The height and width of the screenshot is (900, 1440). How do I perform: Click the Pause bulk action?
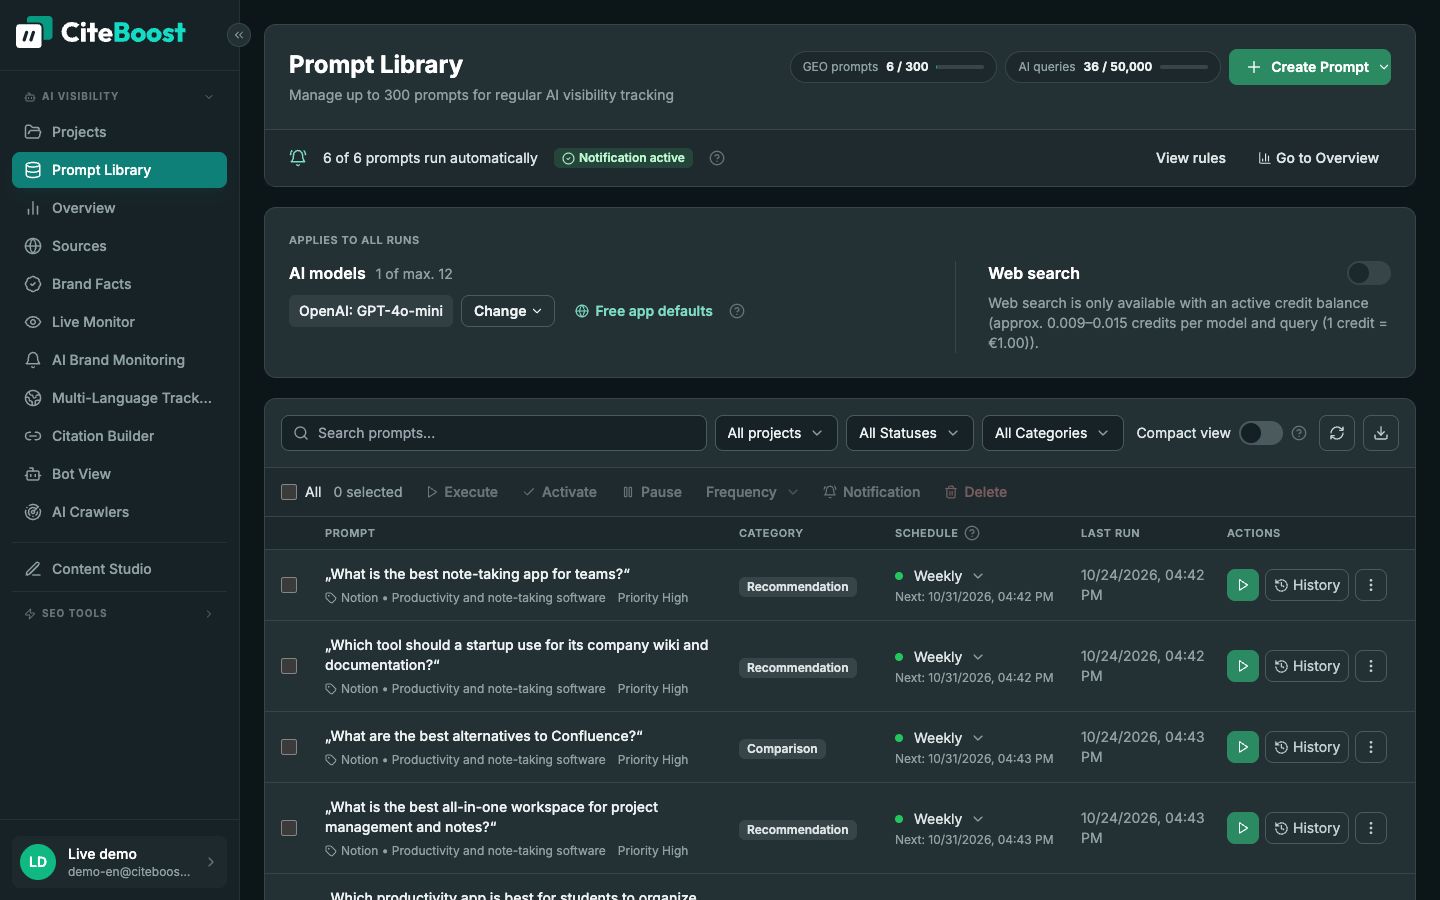(x=652, y=492)
